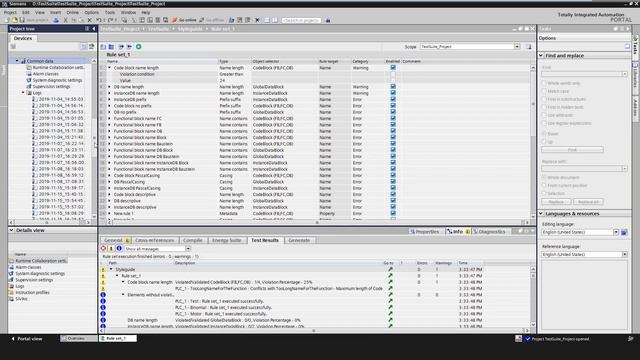640x360 pixels.
Task: Click the red errors filter icon
Action: tap(103, 249)
